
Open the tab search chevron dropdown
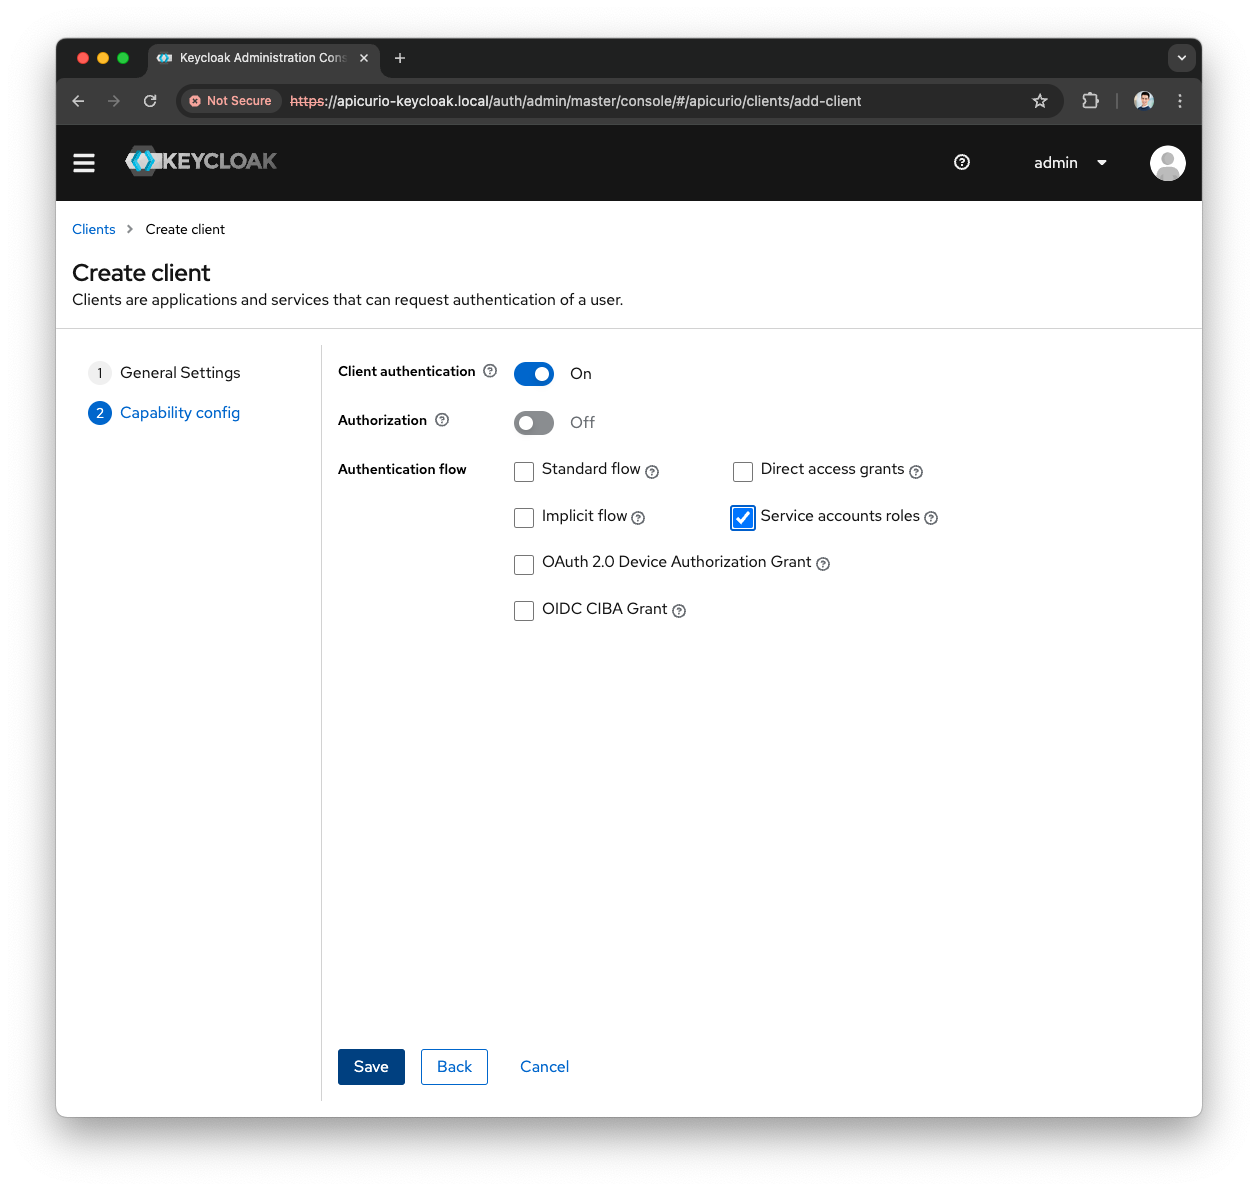[1181, 58]
